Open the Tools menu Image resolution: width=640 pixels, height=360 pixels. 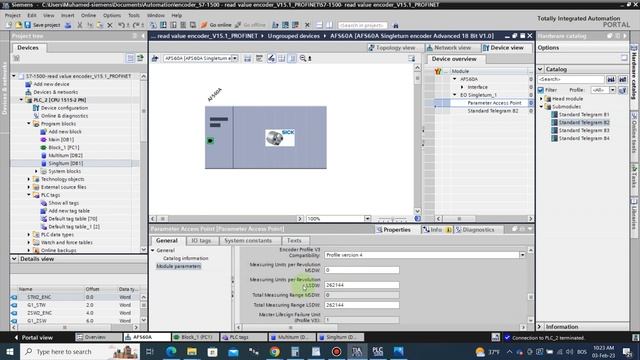pyautogui.click(x=134, y=15)
